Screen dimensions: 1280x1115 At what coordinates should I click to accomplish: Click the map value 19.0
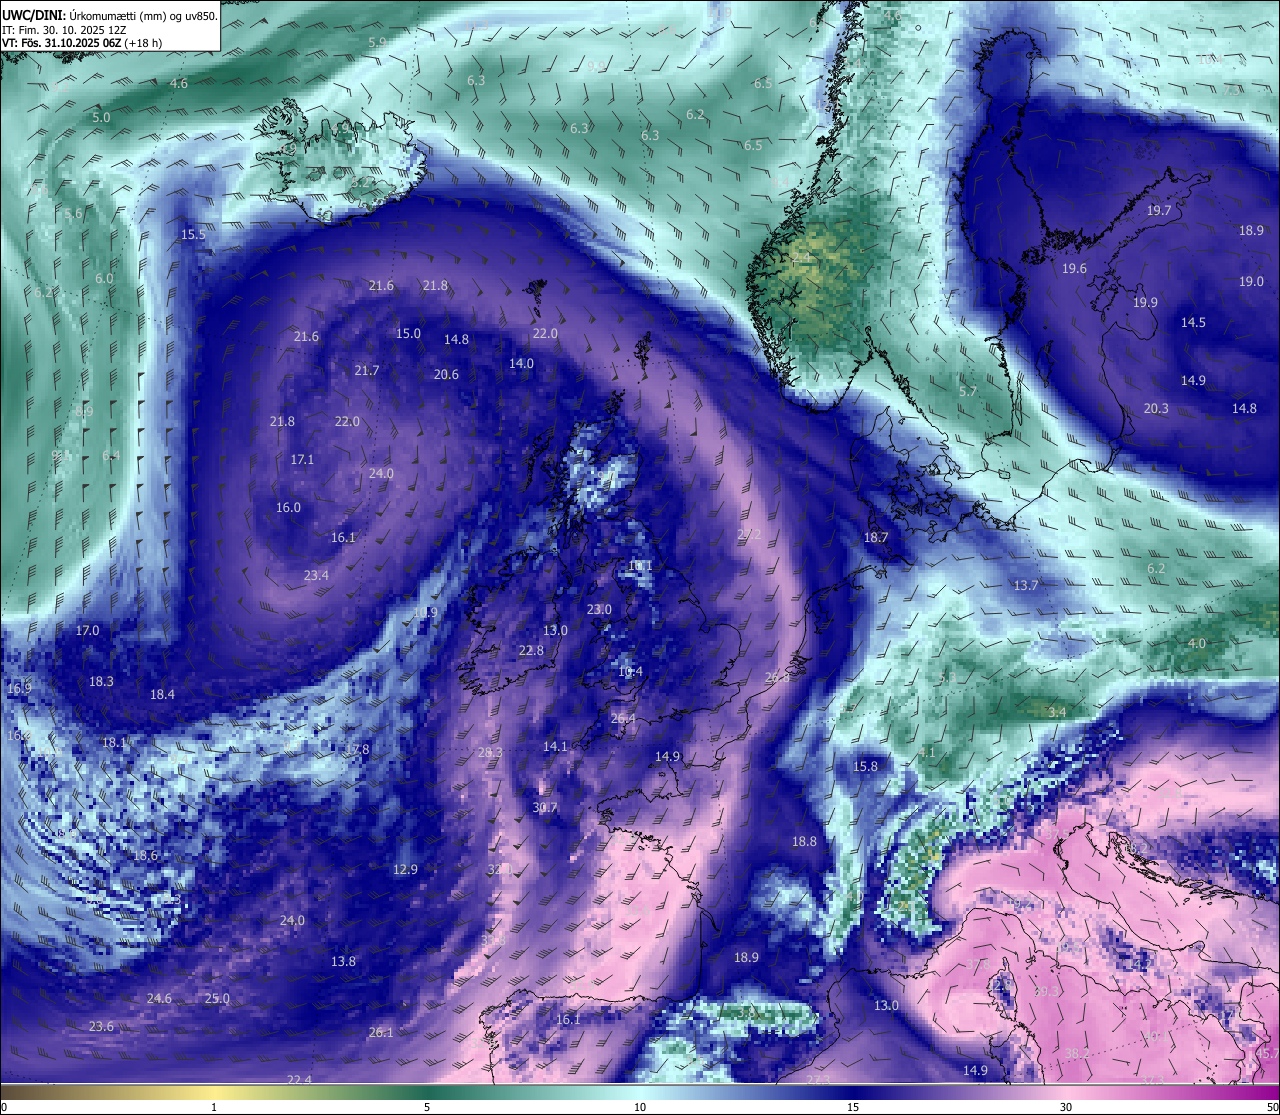[x=1251, y=282]
